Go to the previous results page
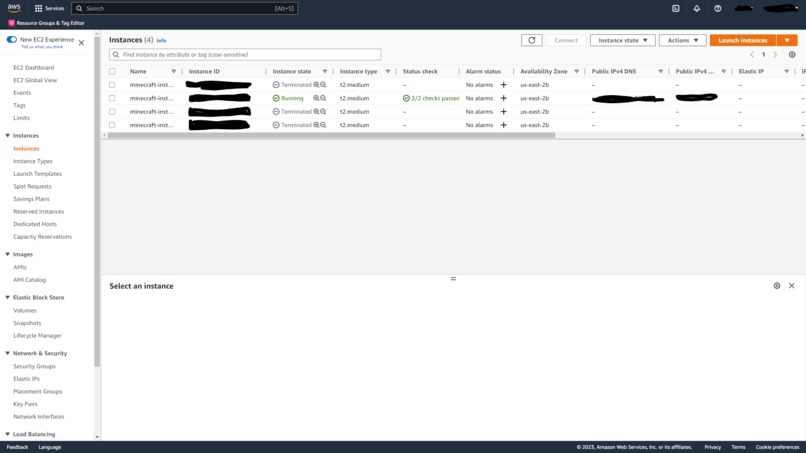This screenshot has width=806, height=453. tap(752, 55)
